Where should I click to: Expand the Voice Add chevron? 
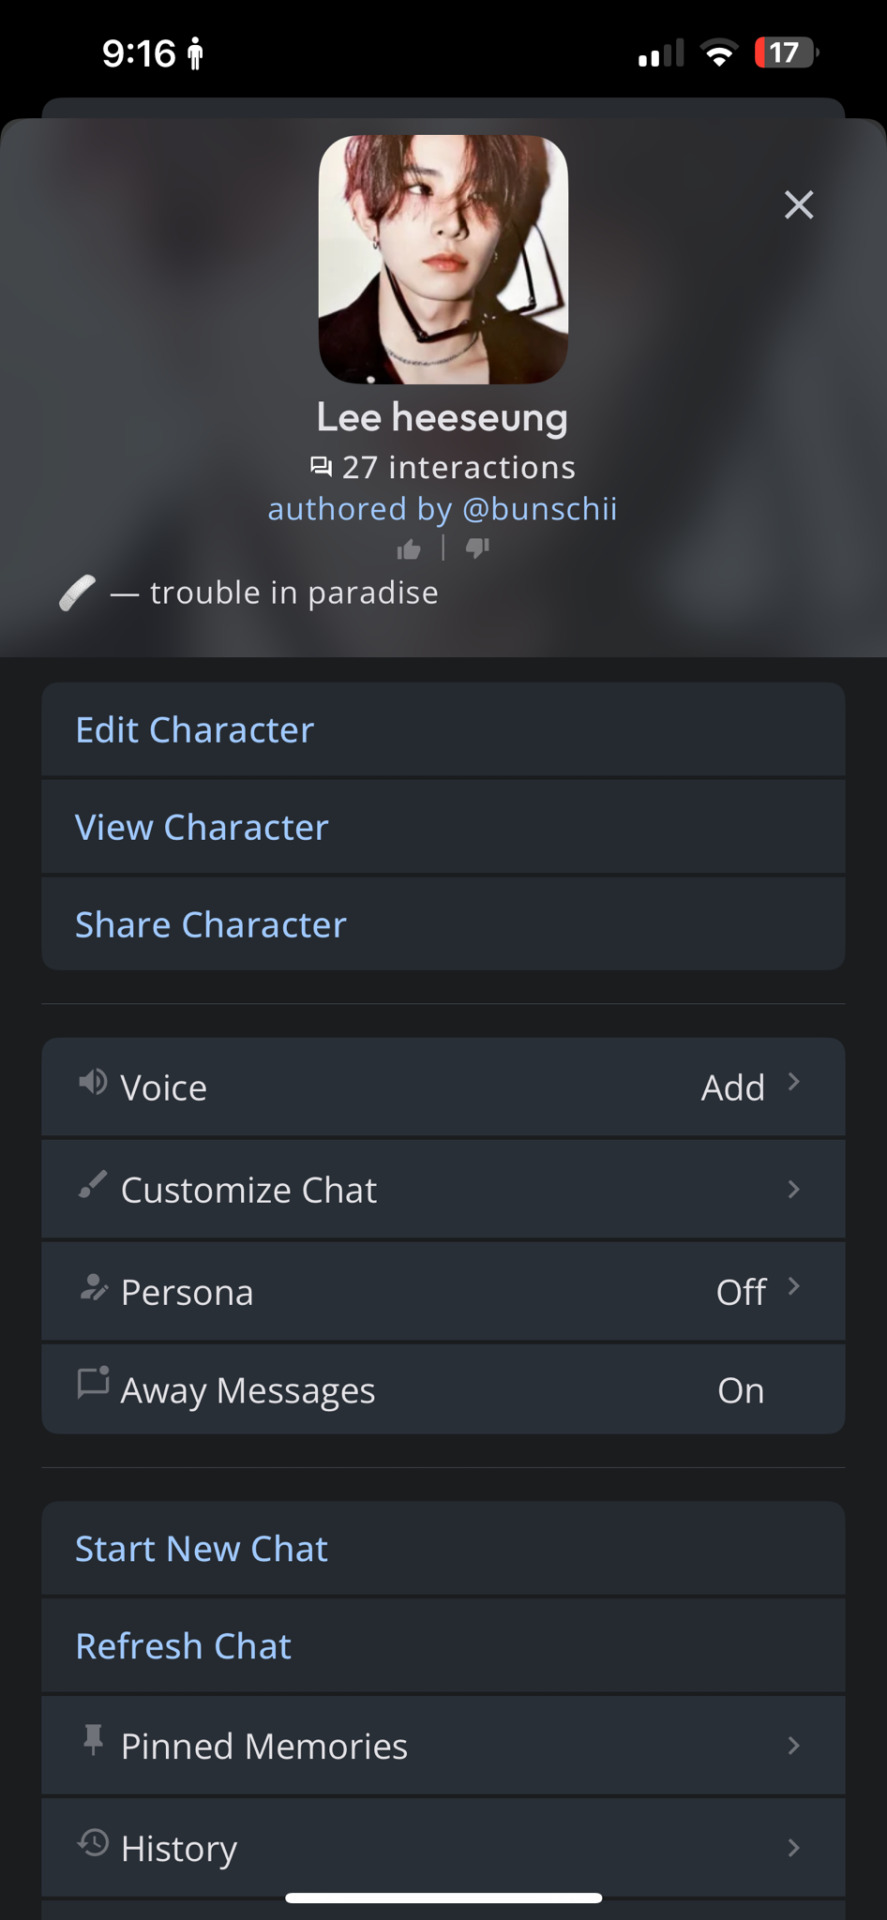[793, 1081]
